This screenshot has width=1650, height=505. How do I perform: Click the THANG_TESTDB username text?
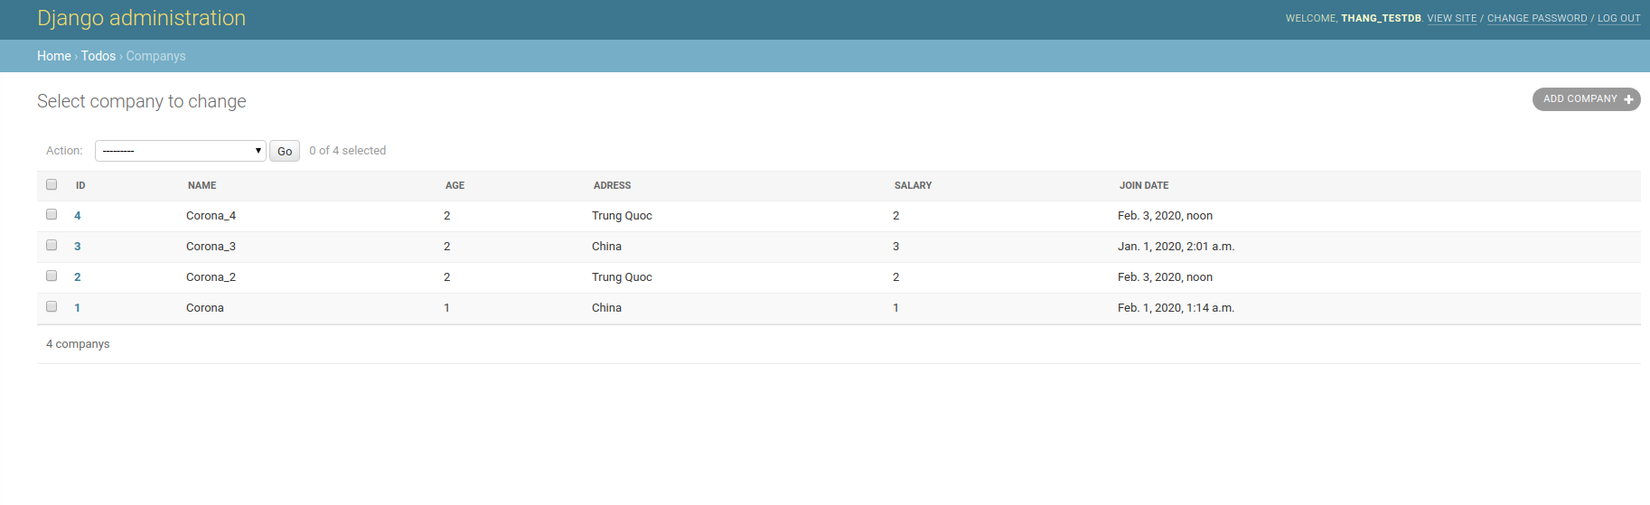pyautogui.click(x=1381, y=18)
